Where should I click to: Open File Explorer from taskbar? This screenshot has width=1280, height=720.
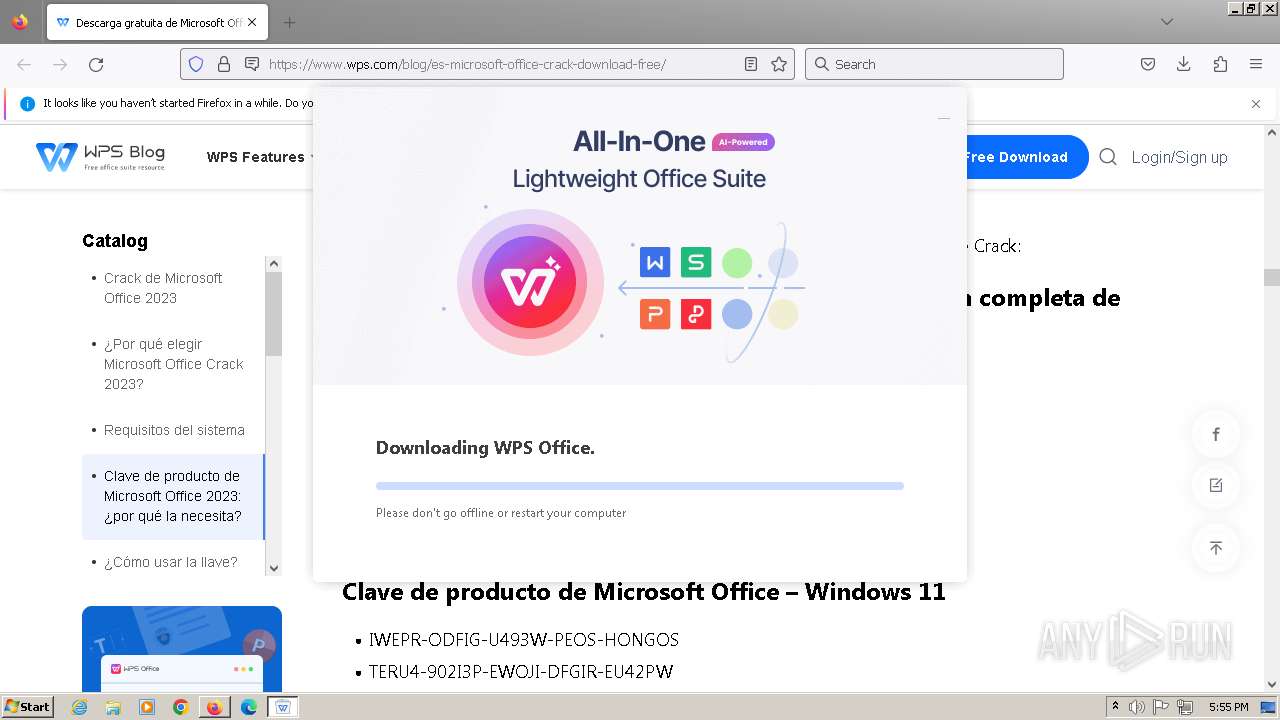[x=113, y=707]
